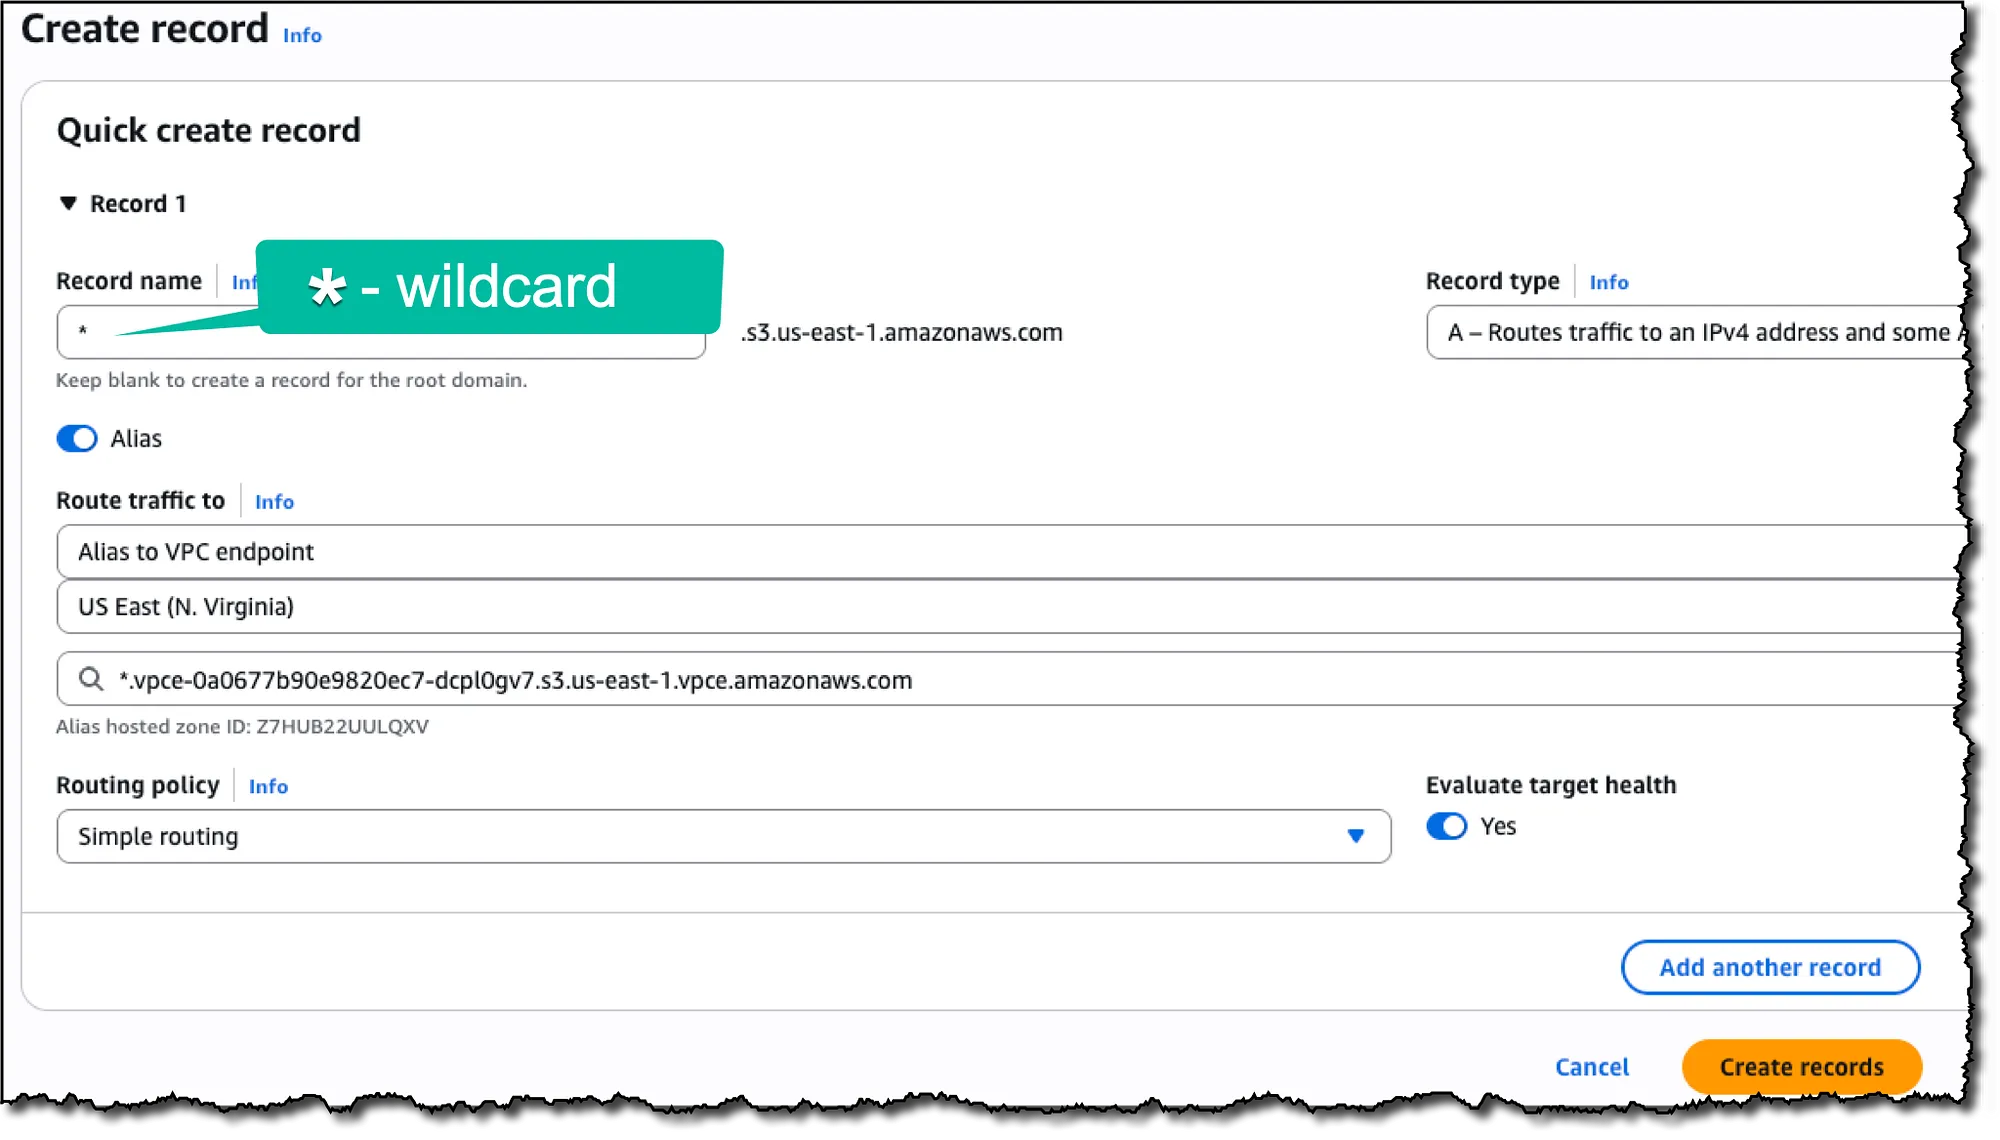This screenshot has height=1140, width=2000.
Task: Open the Alias to VPC endpoint selector
Action: coord(1000,552)
